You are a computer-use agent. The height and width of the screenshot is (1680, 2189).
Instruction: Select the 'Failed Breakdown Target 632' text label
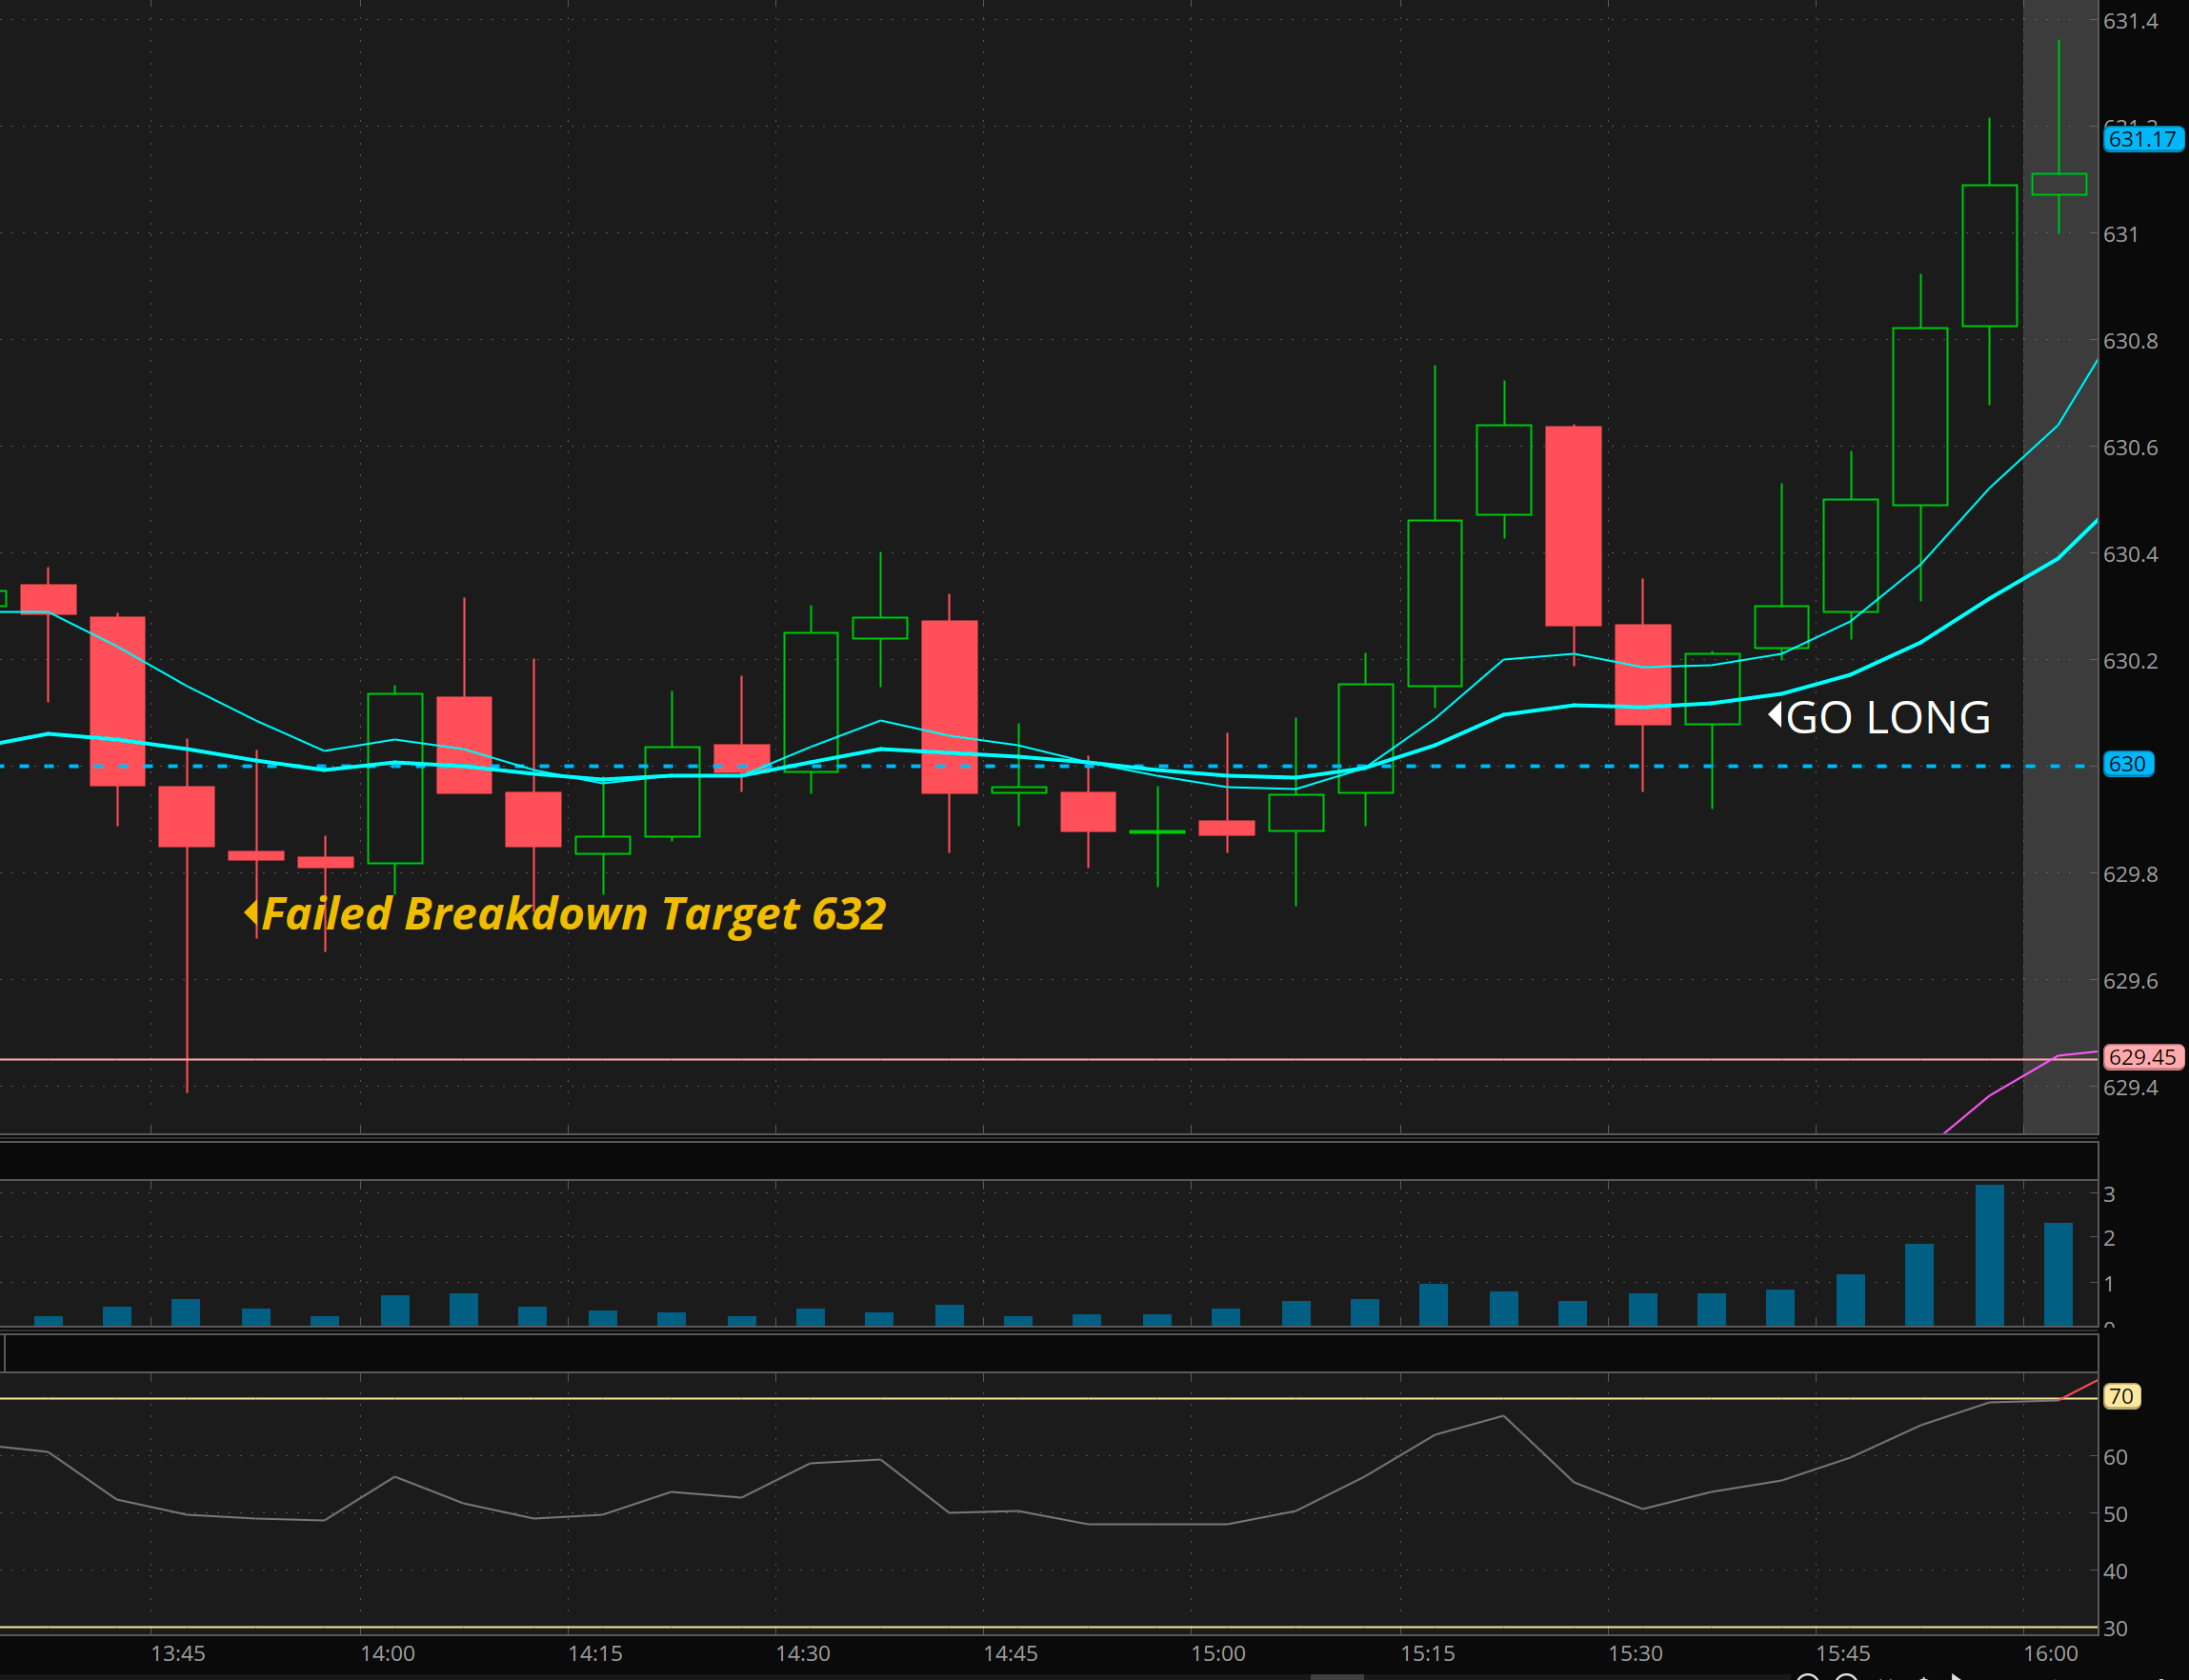573,914
